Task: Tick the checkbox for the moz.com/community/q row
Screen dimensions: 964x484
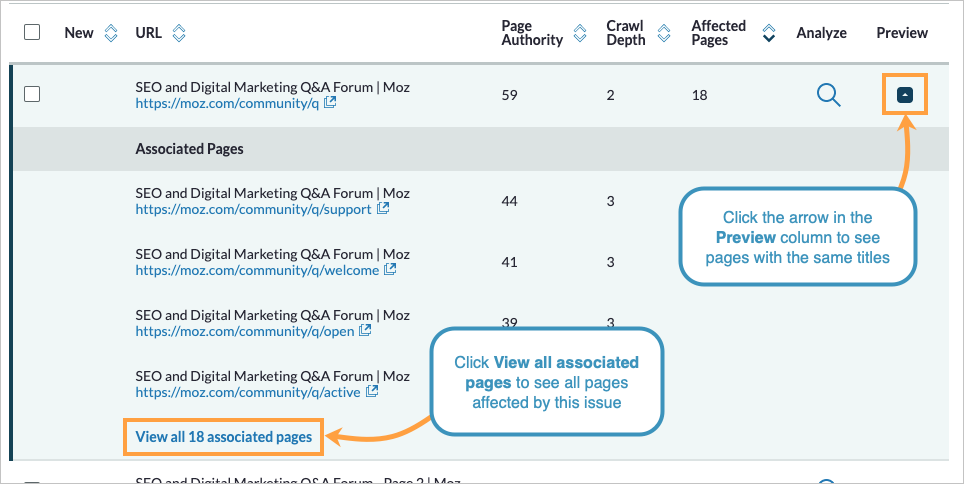Action: tap(32, 94)
